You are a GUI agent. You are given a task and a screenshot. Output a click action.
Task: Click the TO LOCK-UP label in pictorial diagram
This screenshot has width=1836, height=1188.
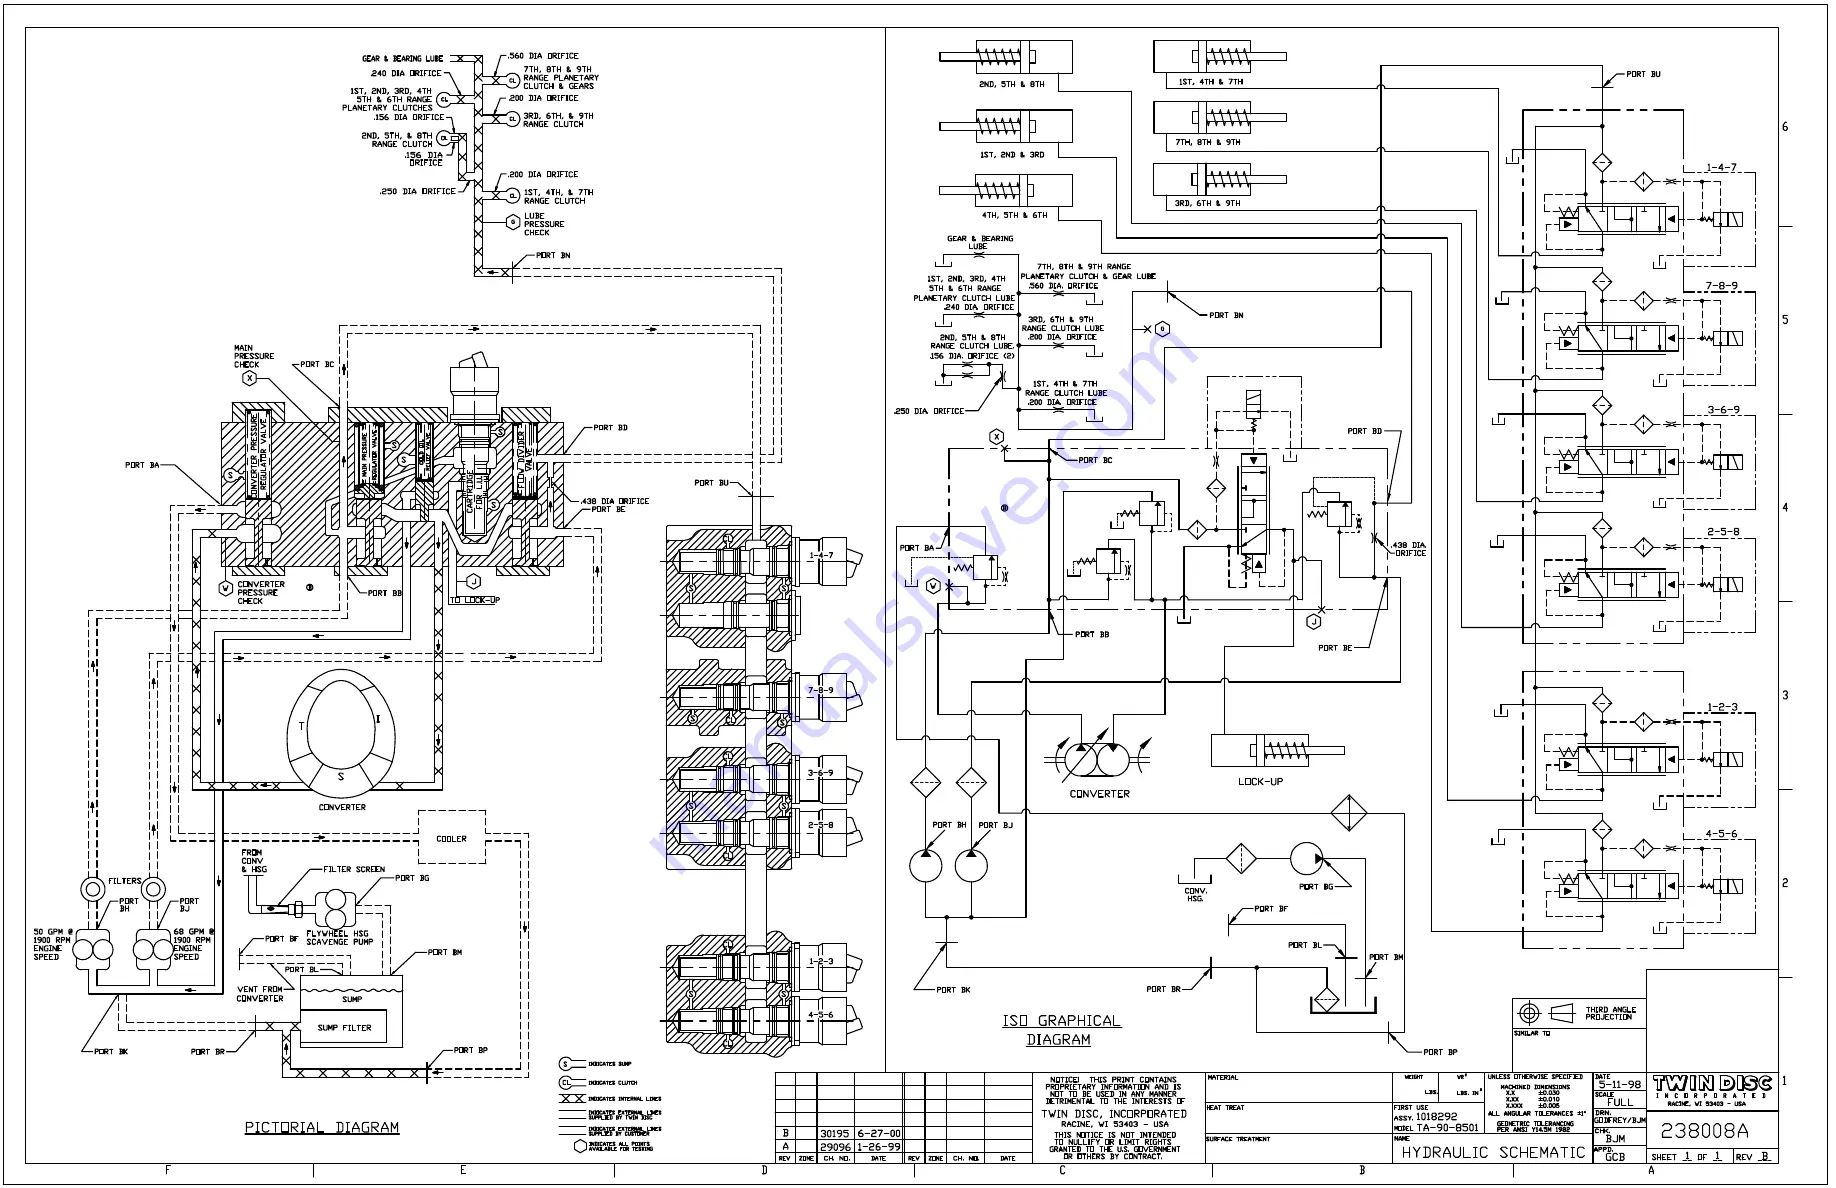tap(475, 600)
